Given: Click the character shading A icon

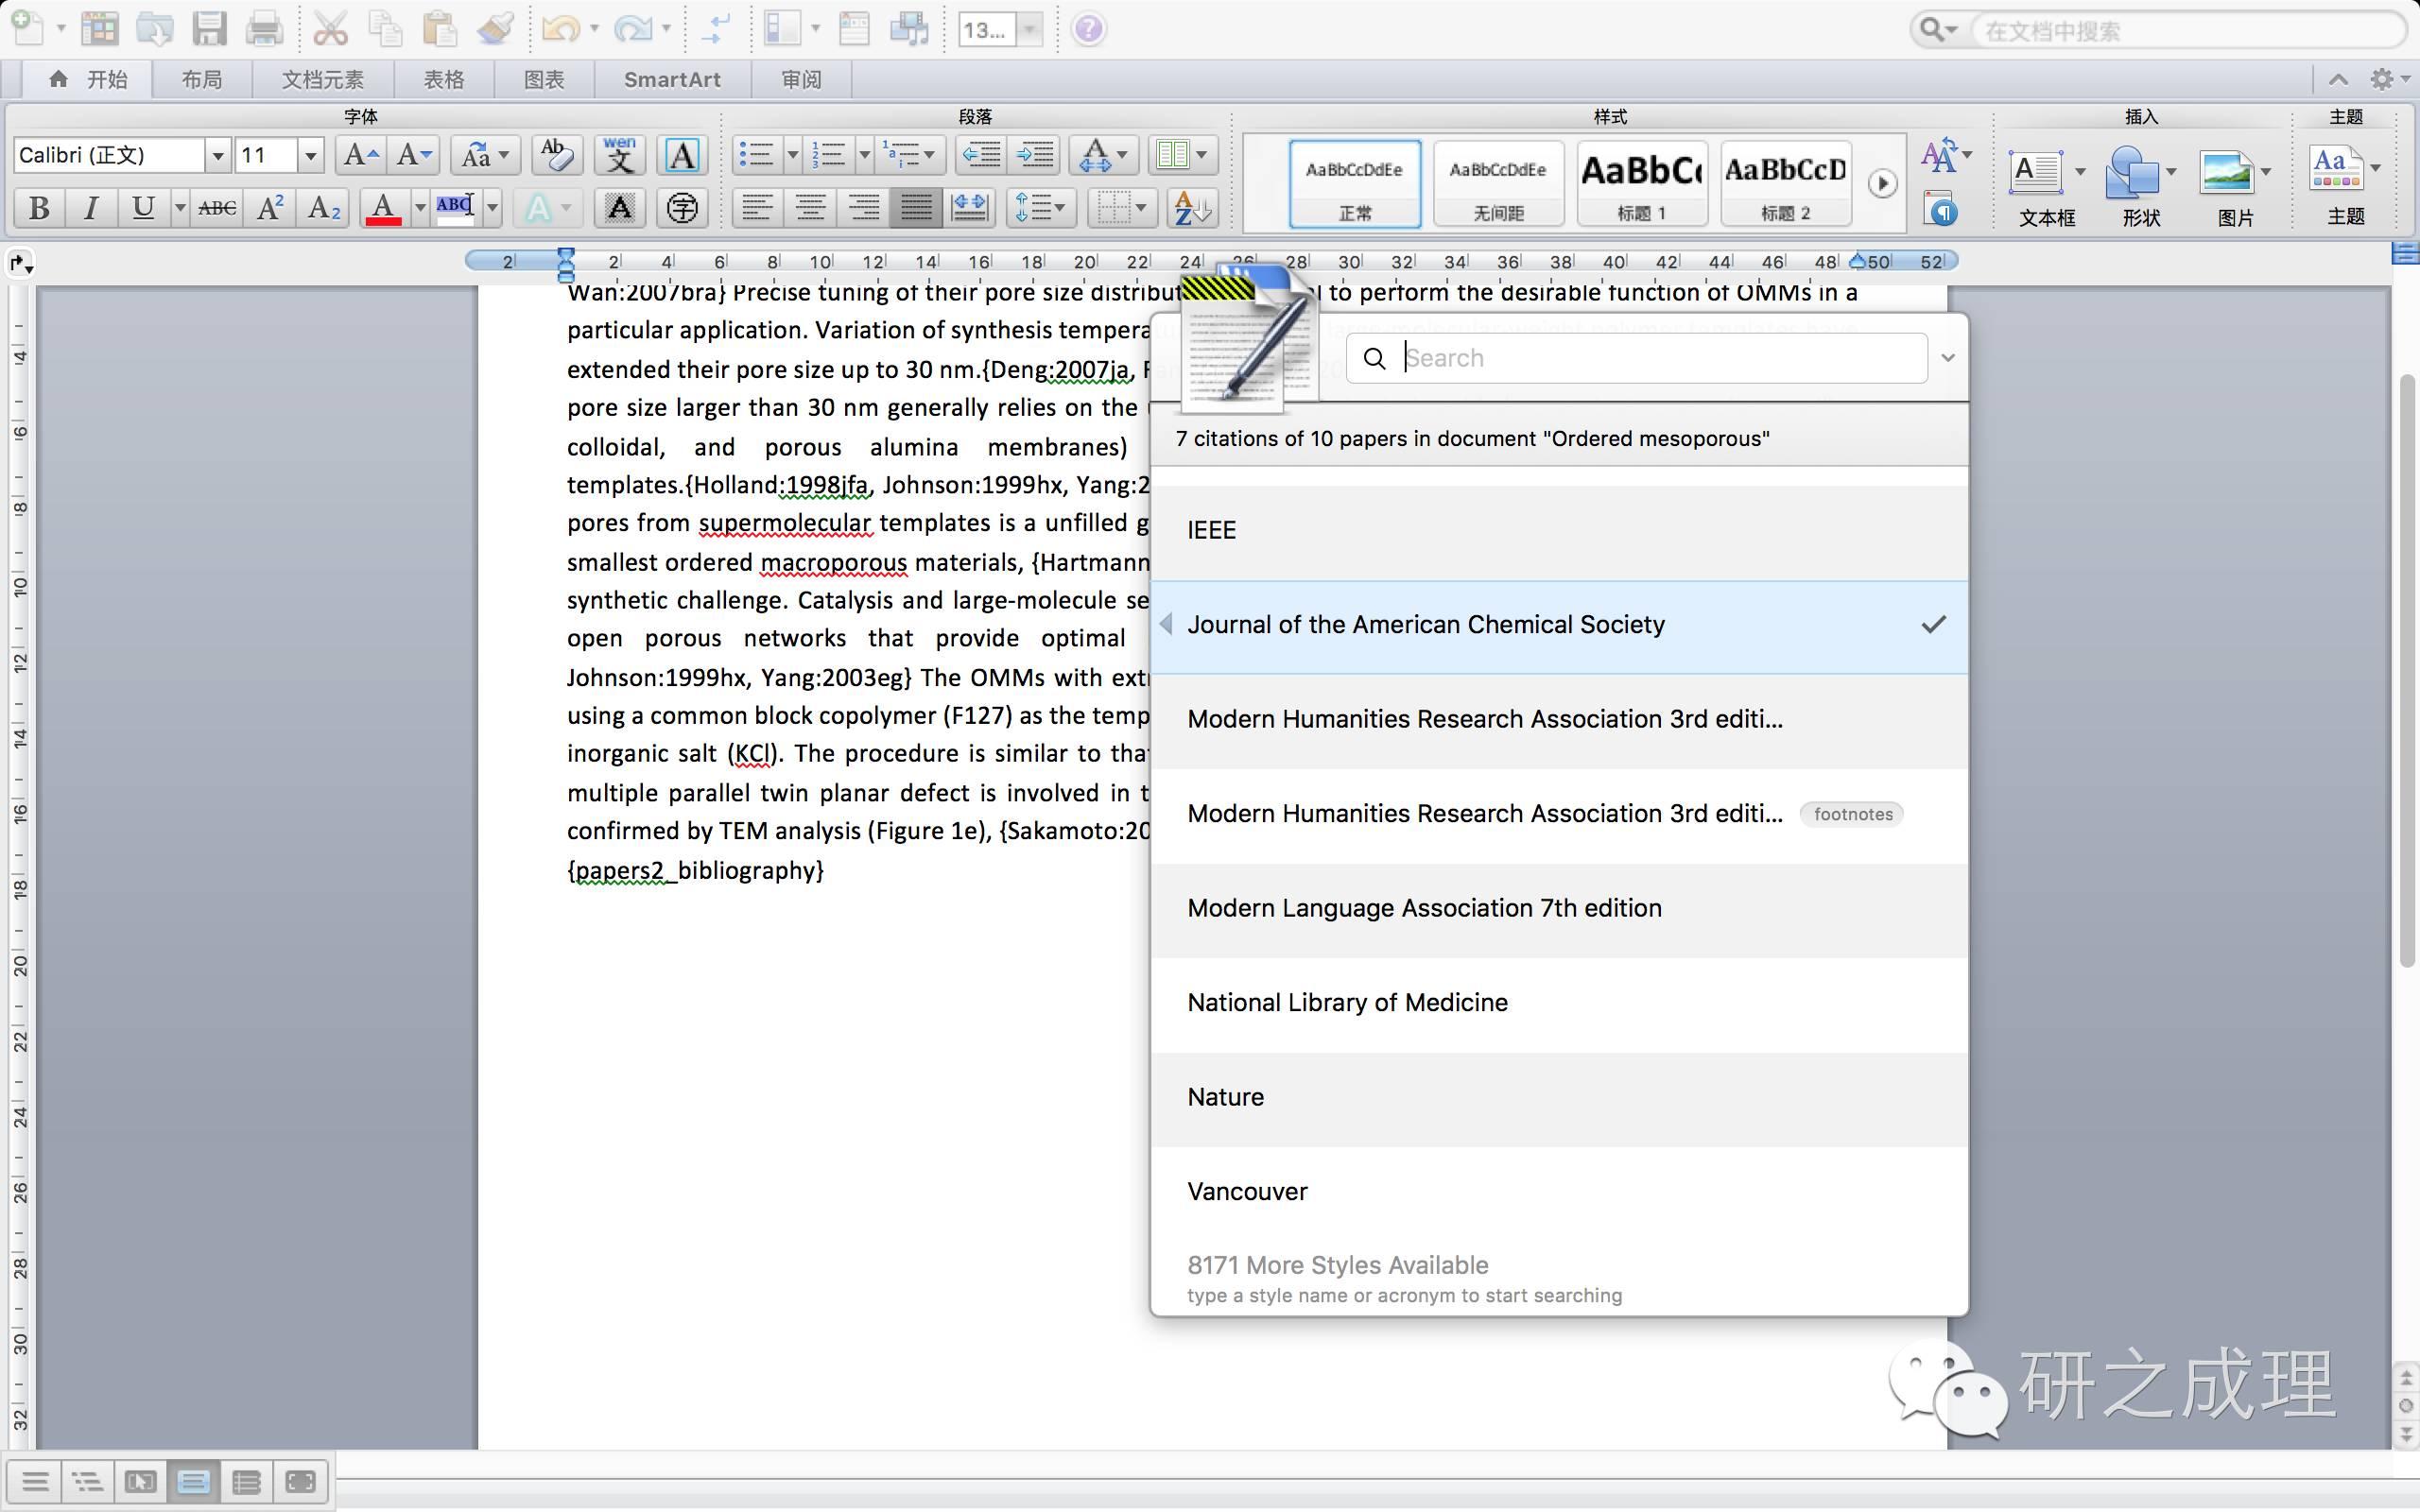Looking at the screenshot, I should tap(619, 208).
